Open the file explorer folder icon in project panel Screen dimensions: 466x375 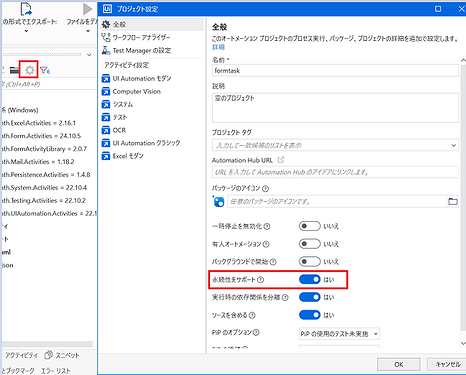click(x=15, y=70)
